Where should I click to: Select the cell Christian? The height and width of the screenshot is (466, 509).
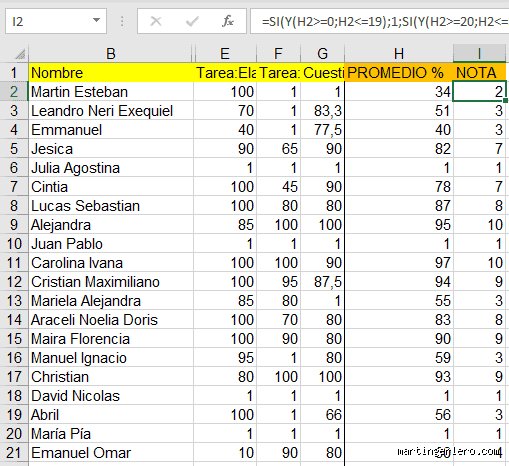[111, 377]
